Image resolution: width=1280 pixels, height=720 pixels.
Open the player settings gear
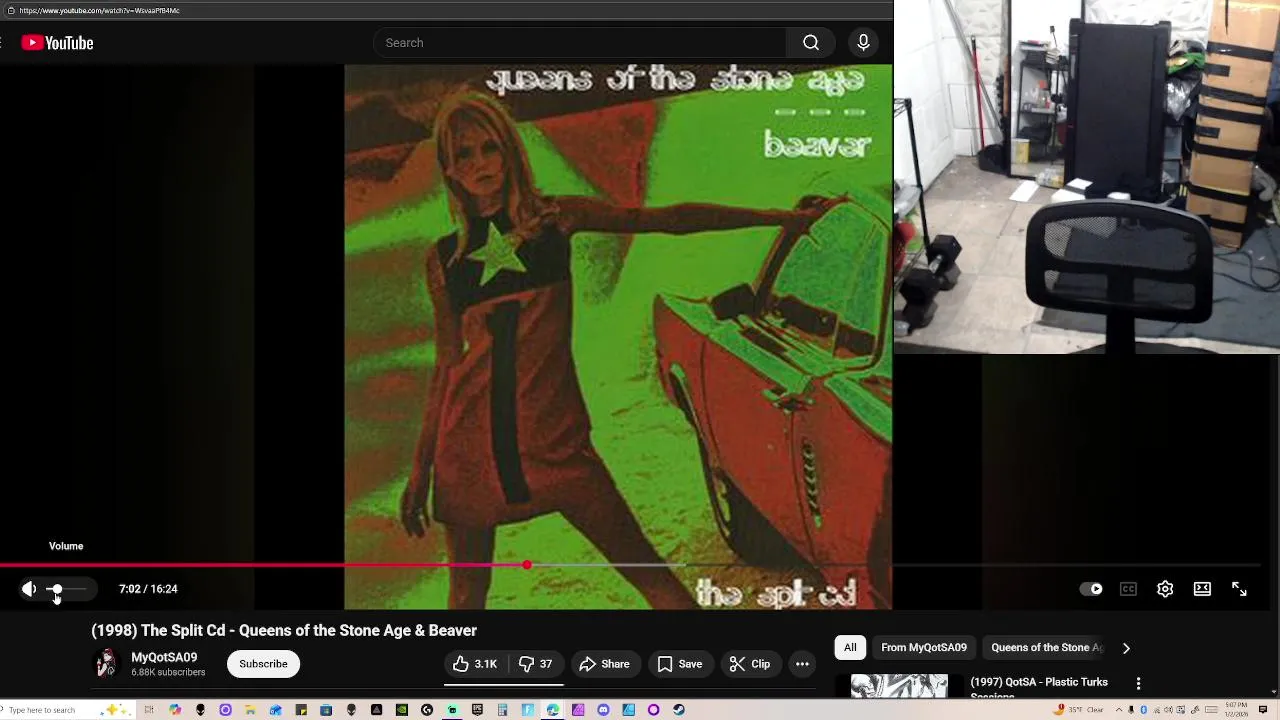[x=1165, y=589]
